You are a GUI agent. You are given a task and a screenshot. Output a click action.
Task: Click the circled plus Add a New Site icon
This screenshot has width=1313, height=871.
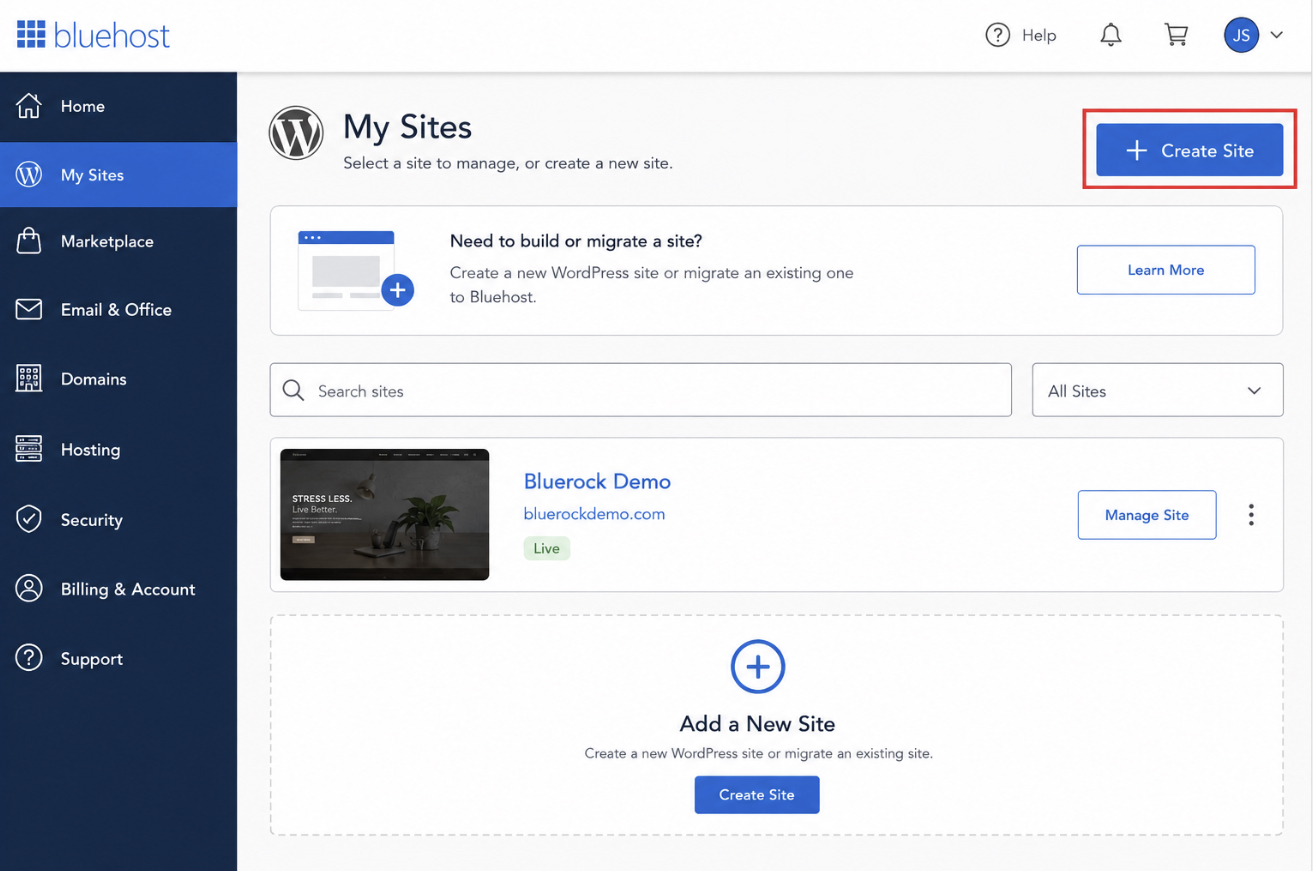(x=758, y=667)
